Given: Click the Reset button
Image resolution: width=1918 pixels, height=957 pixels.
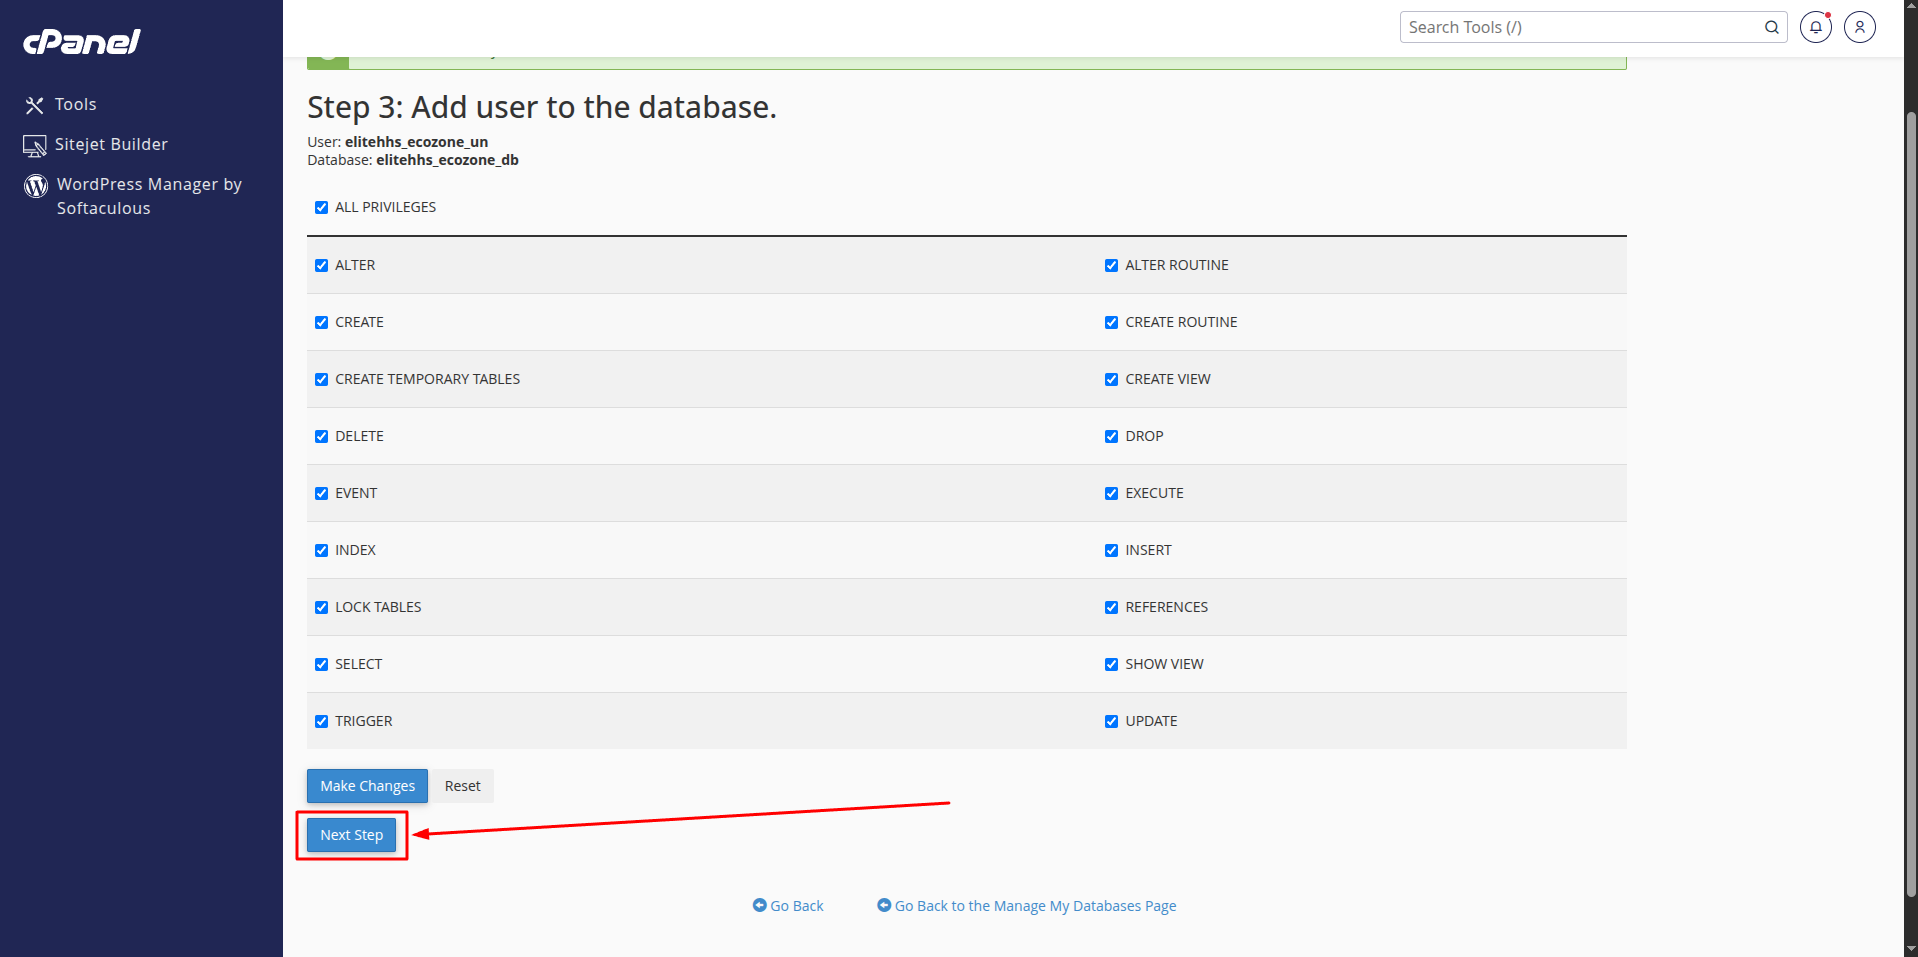Looking at the screenshot, I should pos(462,786).
